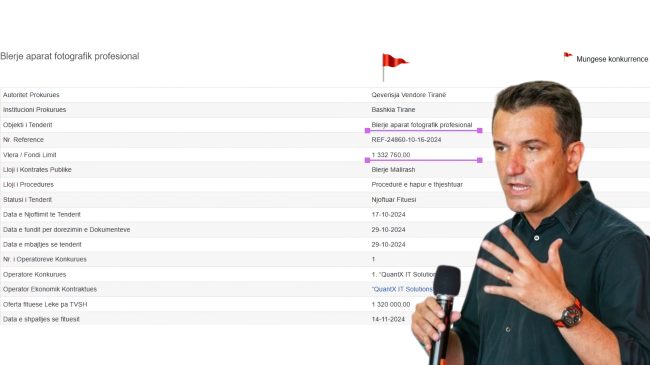This screenshot has height=365, width=650.
Task: Select the value 1 332 760,00
Action: point(391,155)
